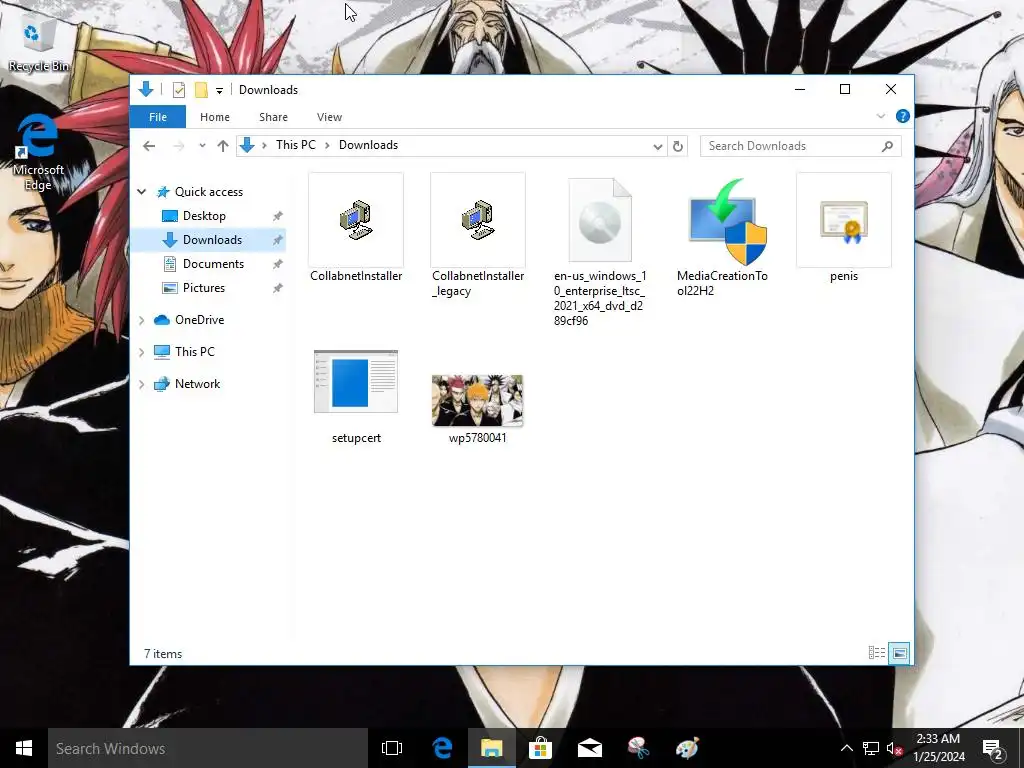This screenshot has width=1024, height=768.
Task: Open the Share ribbon tab
Action: coord(273,117)
